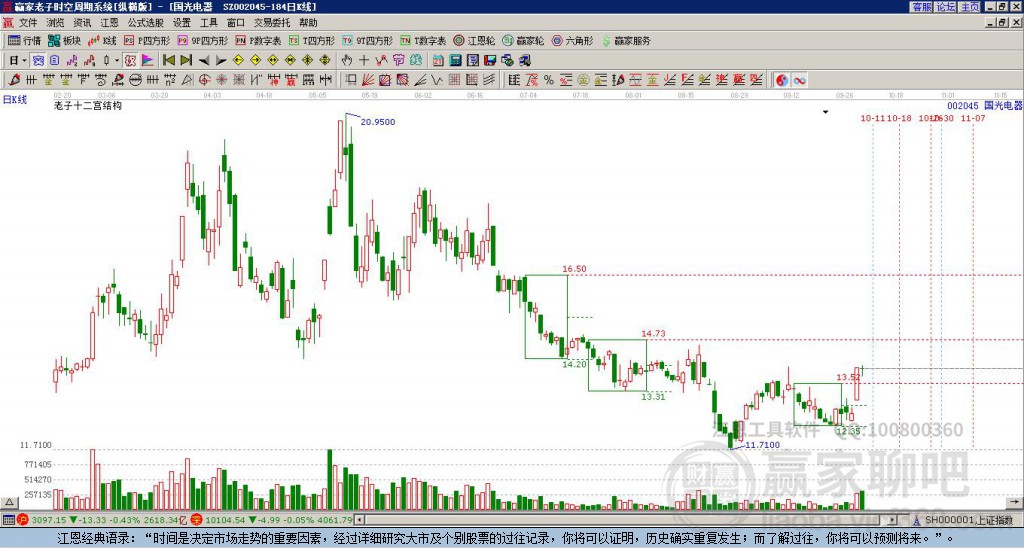This screenshot has width=1024, height=548.
Task: Click the 3097.15 index value
Action: pyautogui.click(x=49, y=520)
